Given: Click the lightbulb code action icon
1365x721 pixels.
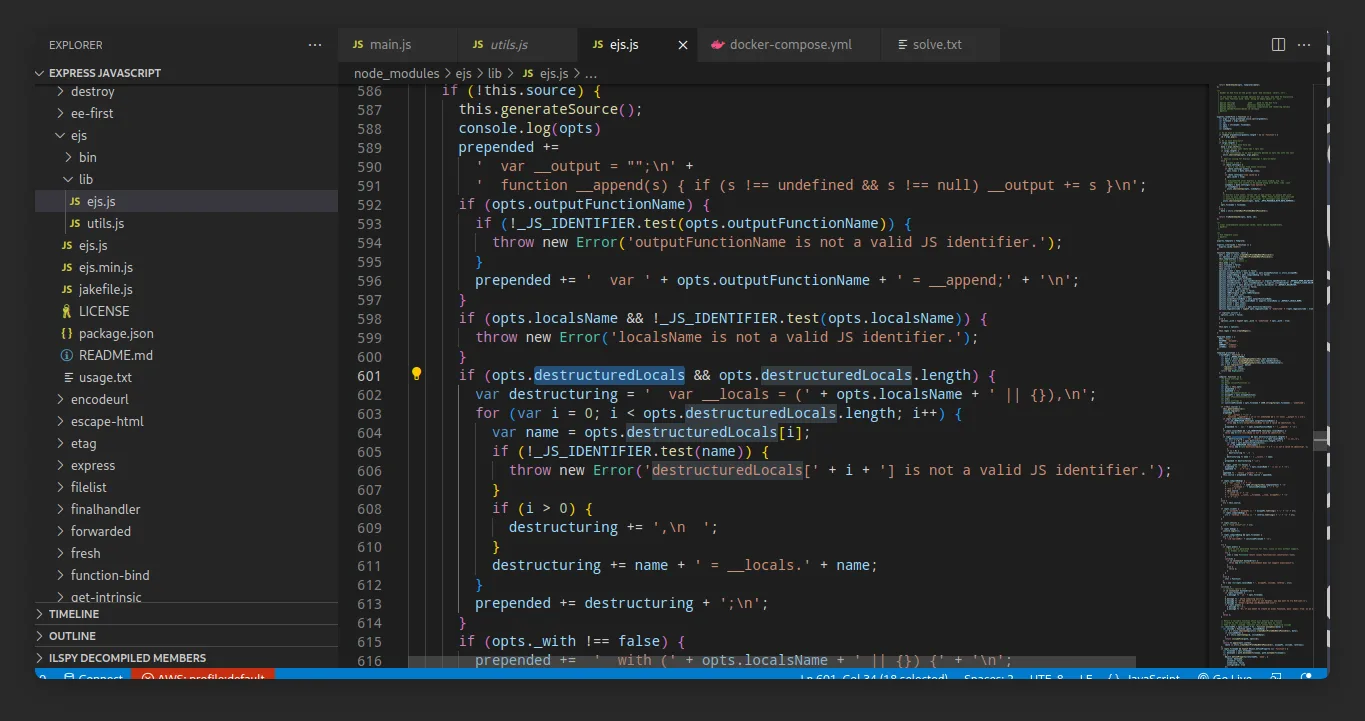Looking at the screenshot, I should coord(417,375).
